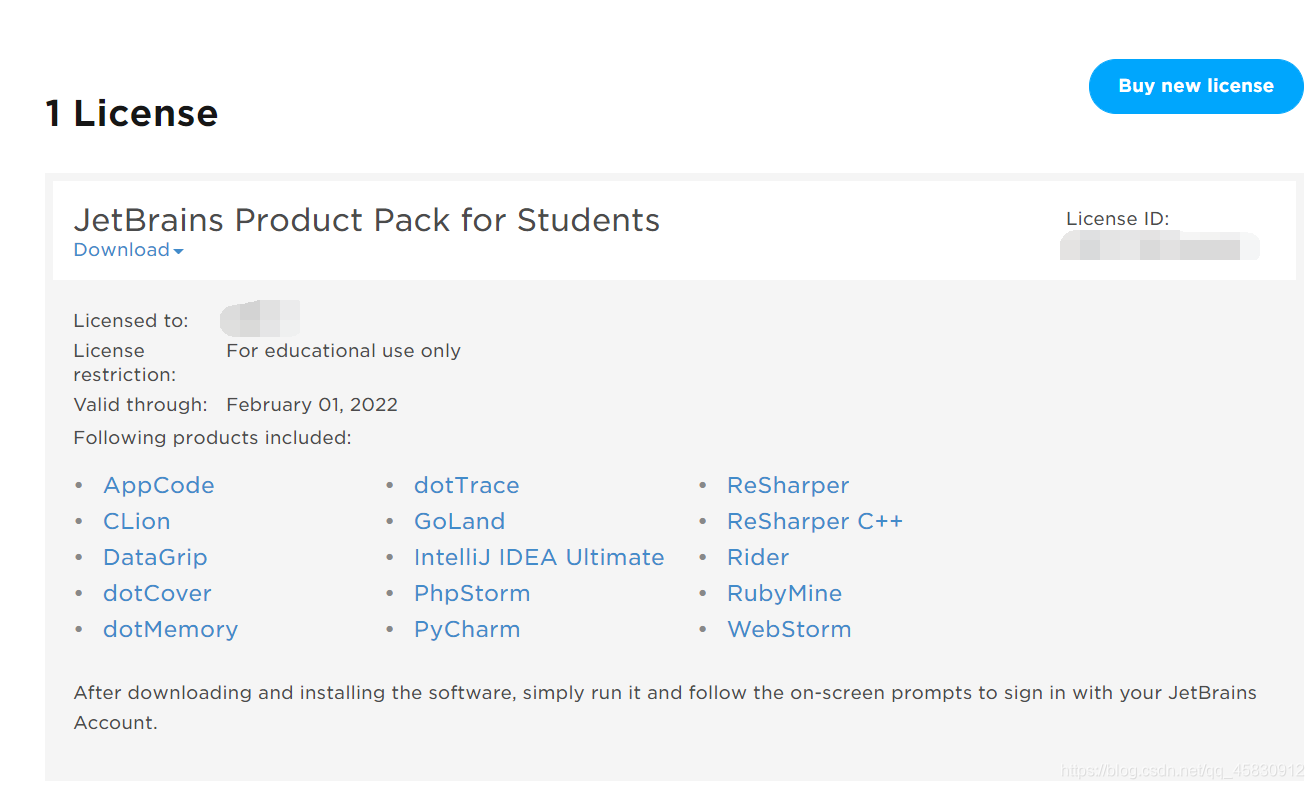Click the JetBrains Product Pack for Students title
This screenshot has height=789, width=1314.
(367, 220)
